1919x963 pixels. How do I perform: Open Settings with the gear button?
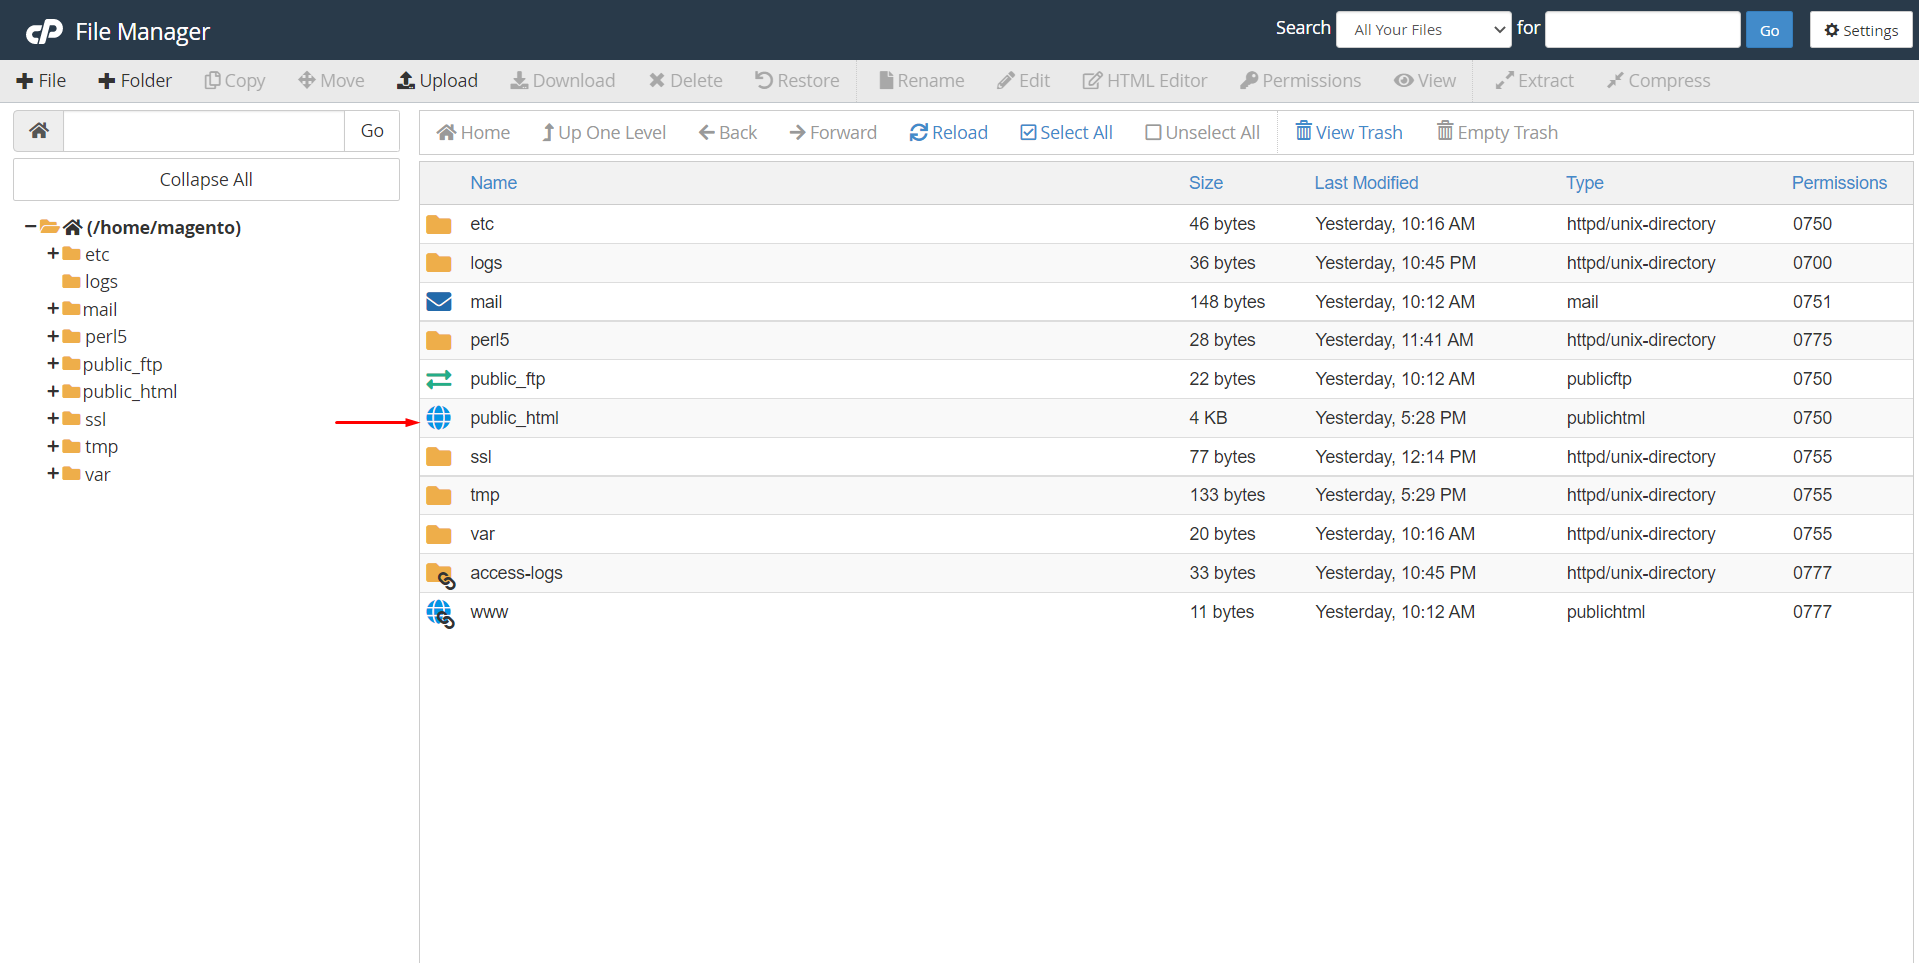coord(1860,30)
